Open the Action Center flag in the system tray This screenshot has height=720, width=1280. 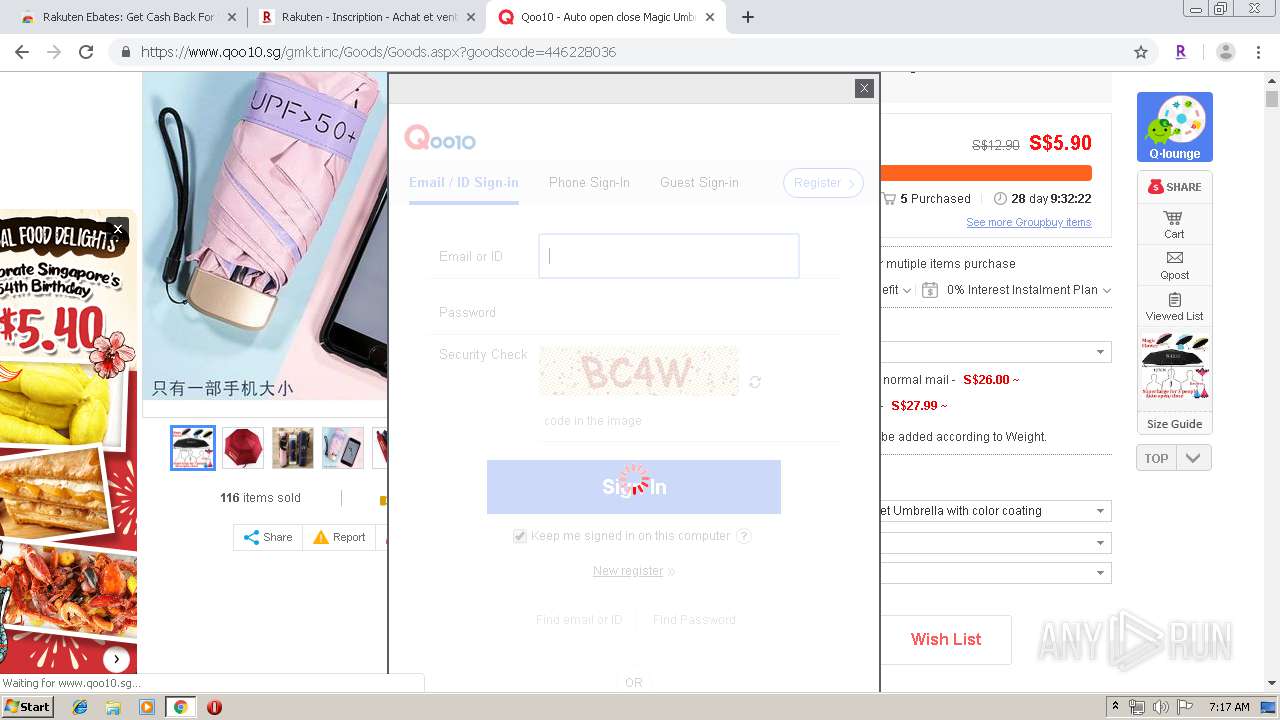tap(1185, 707)
